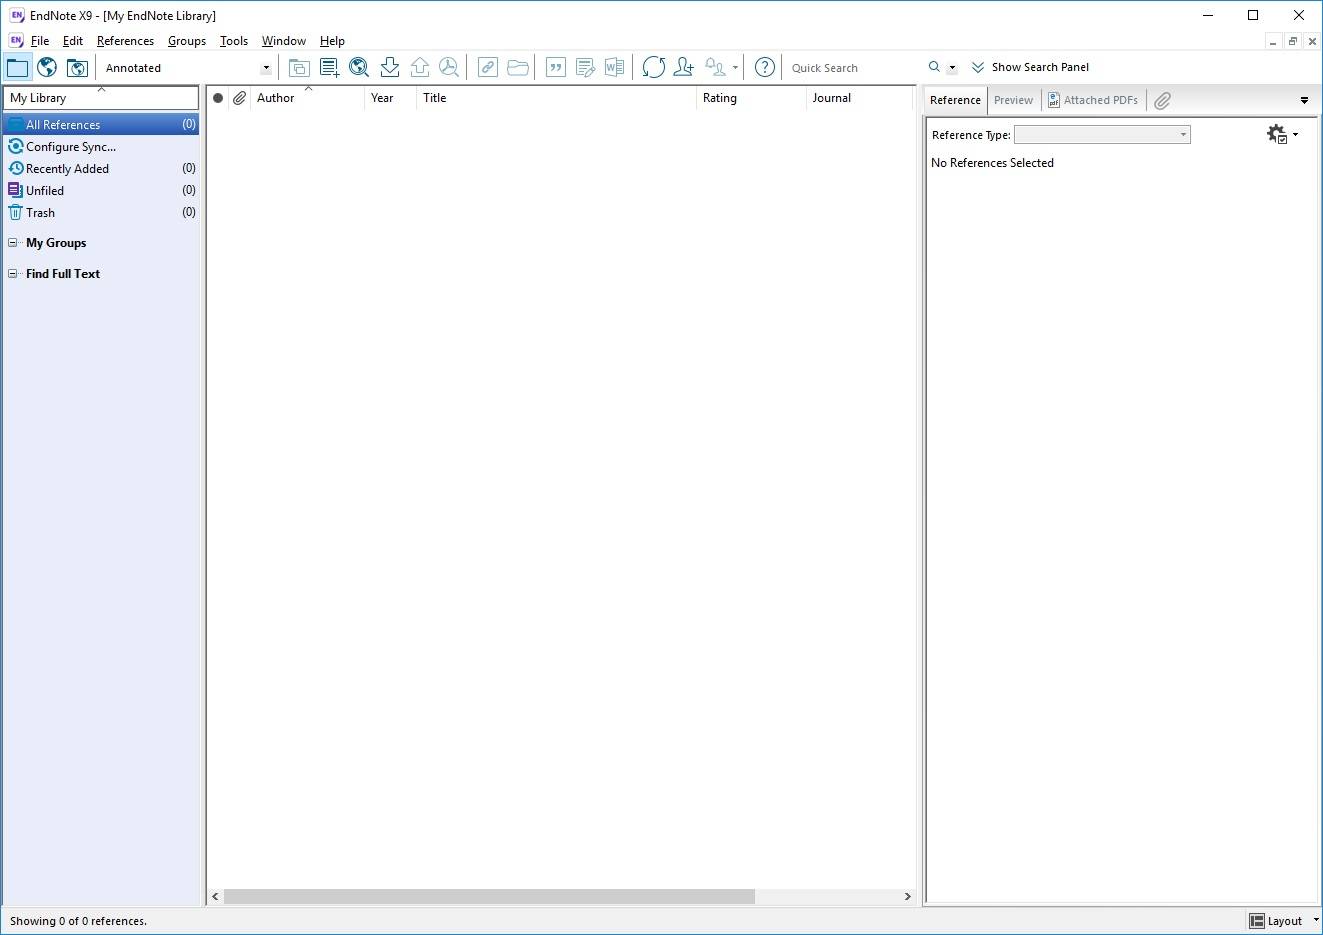Click Format Bibliography icon
The image size is (1323, 935).
click(x=586, y=68)
